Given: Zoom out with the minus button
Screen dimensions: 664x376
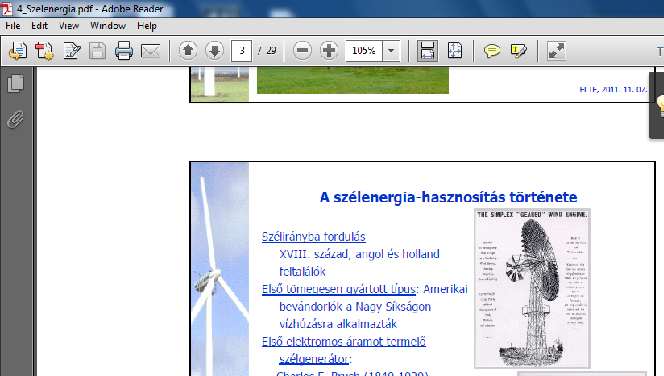Looking at the screenshot, I should click(x=302, y=51).
